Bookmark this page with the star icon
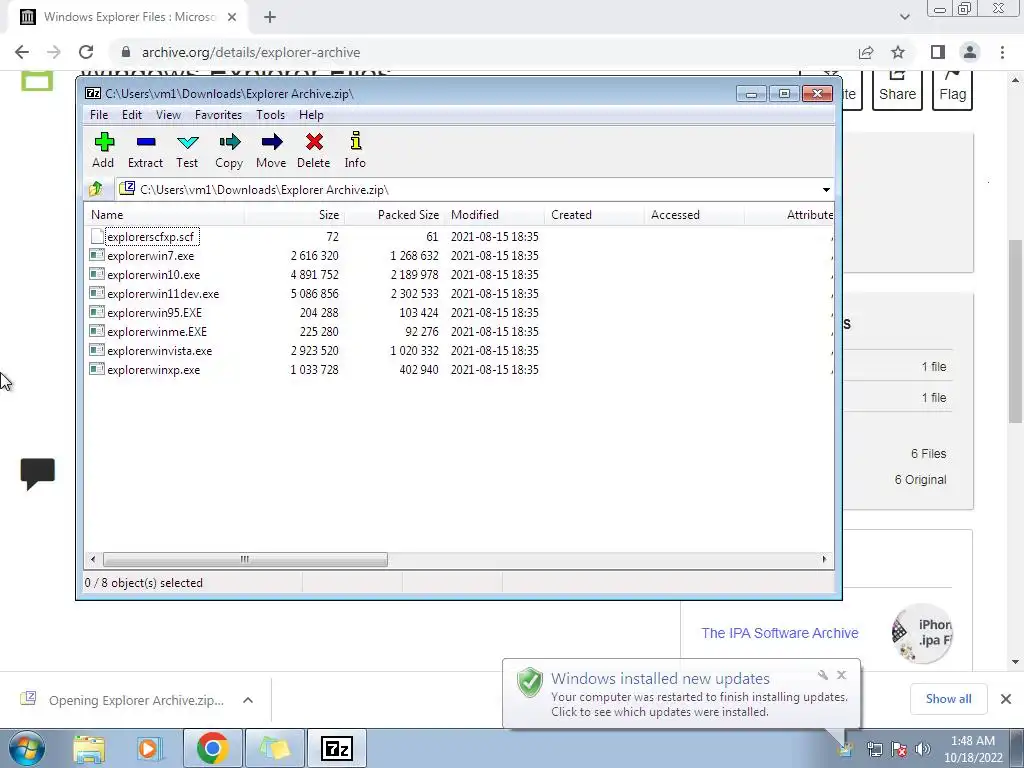This screenshot has width=1024, height=768. pyautogui.click(x=898, y=52)
